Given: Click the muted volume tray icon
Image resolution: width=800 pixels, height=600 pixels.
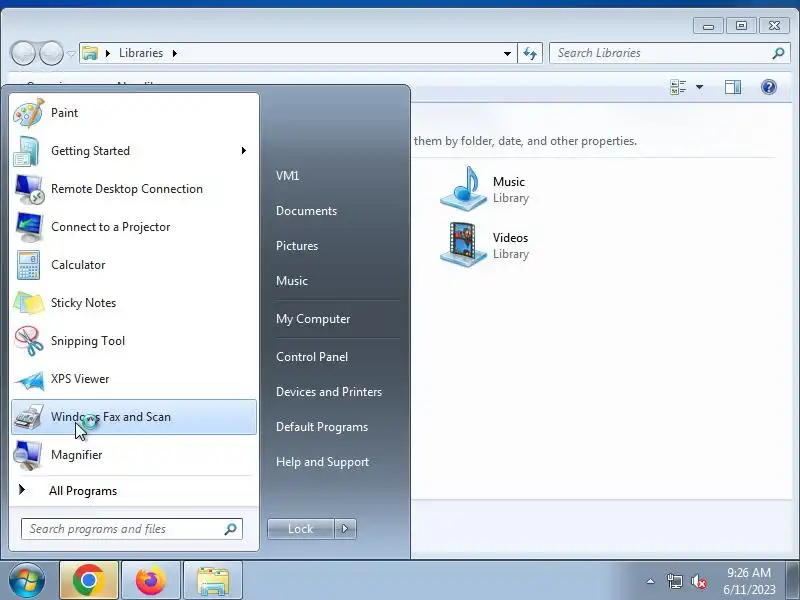Looking at the screenshot, I should [x=698, y=581].
